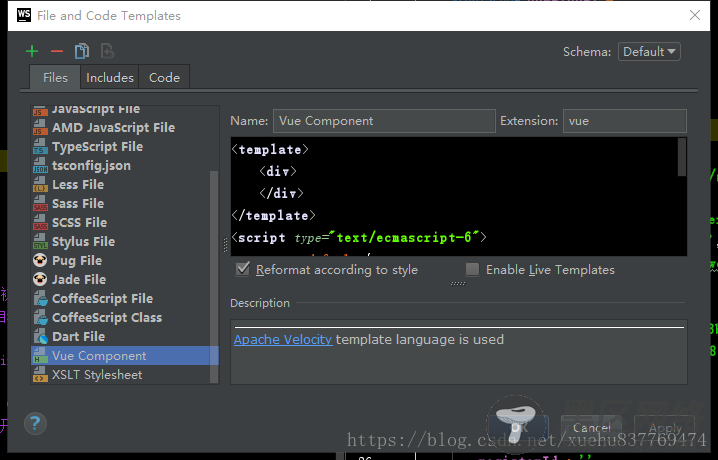This screenshot has width=718, height=460.
Task: Click the Apply button
Action: click(665, 428)
